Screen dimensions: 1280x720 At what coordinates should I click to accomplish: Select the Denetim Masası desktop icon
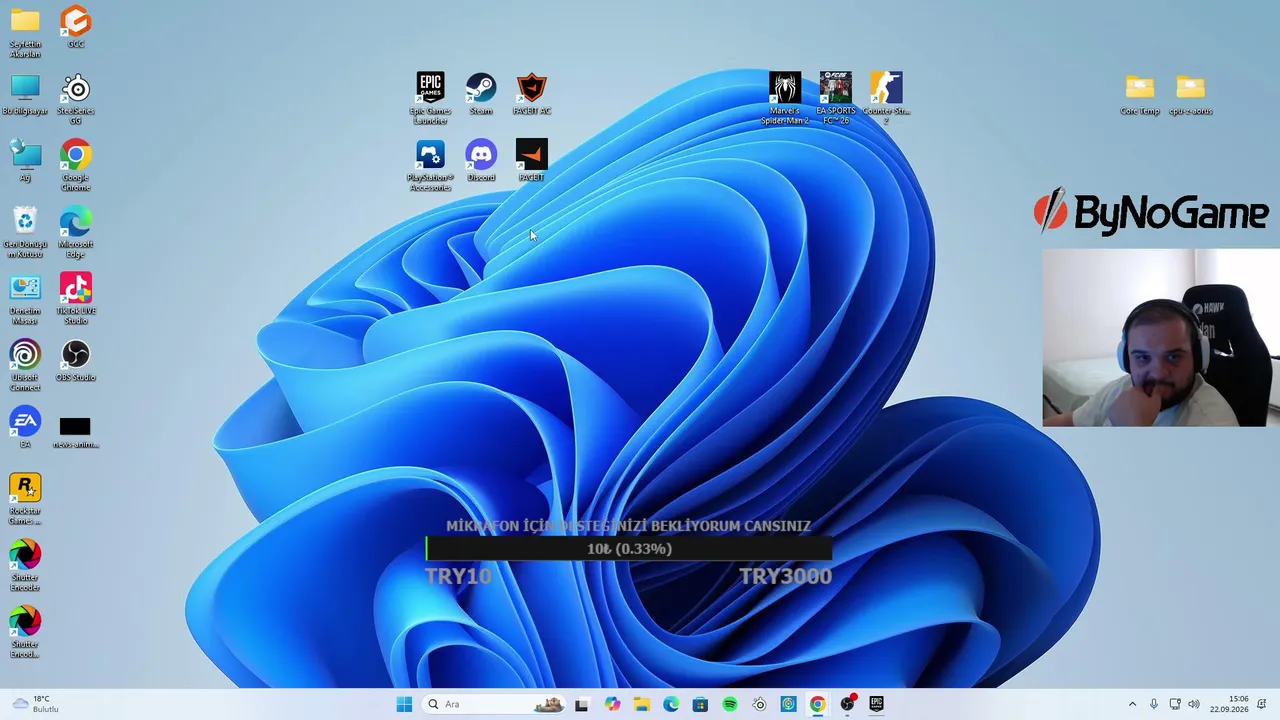[x=25, y=298]
